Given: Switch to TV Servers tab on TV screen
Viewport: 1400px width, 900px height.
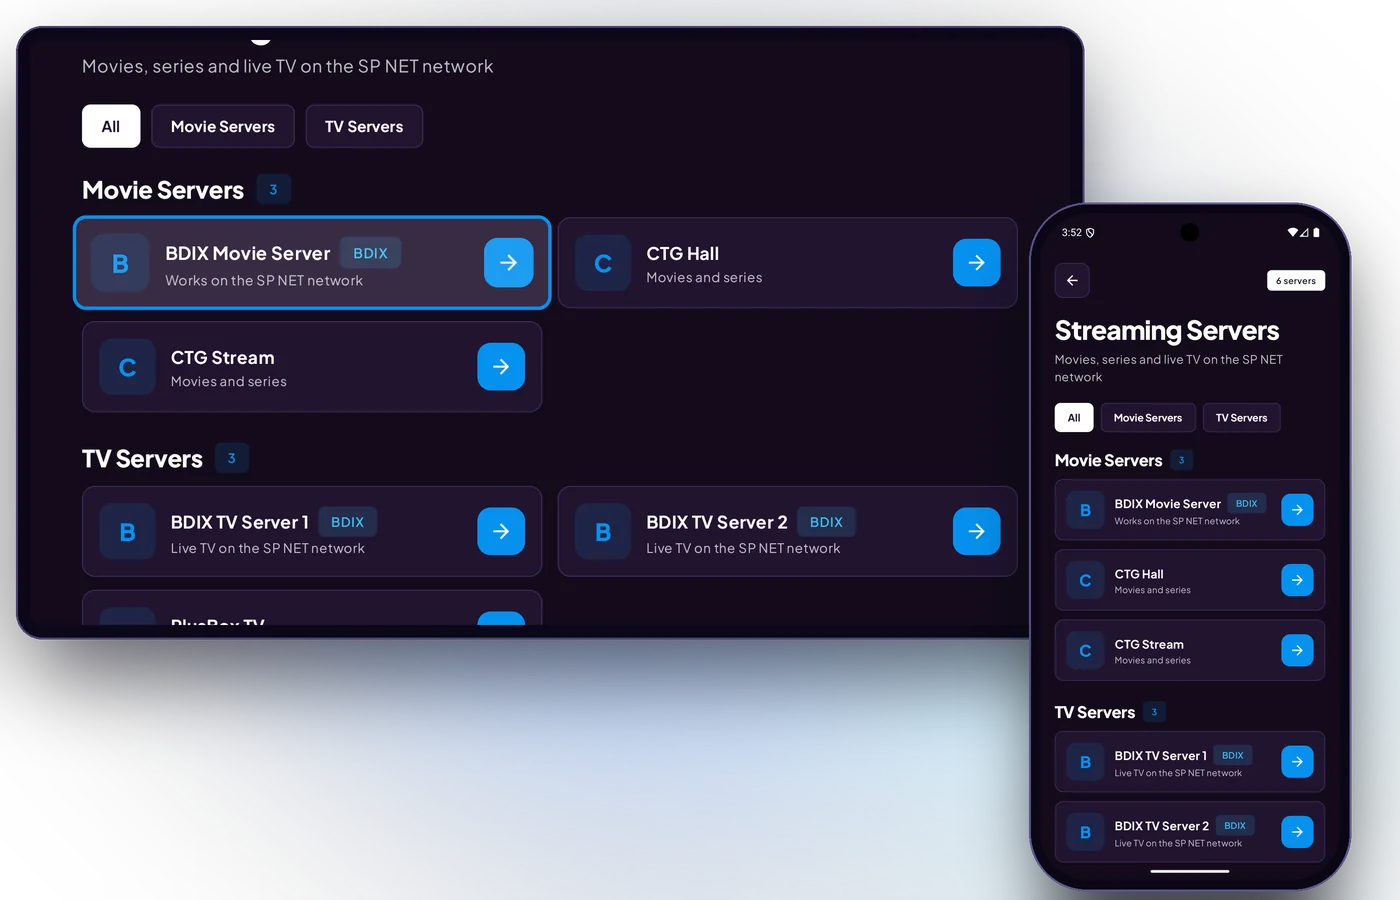Looking at the screenshot, I should pyautogui.click(x=364, y=126).
